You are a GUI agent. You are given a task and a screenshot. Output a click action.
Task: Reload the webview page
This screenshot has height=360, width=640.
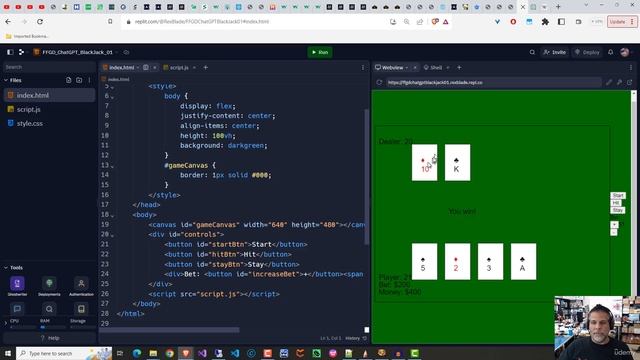coord(379,82)
